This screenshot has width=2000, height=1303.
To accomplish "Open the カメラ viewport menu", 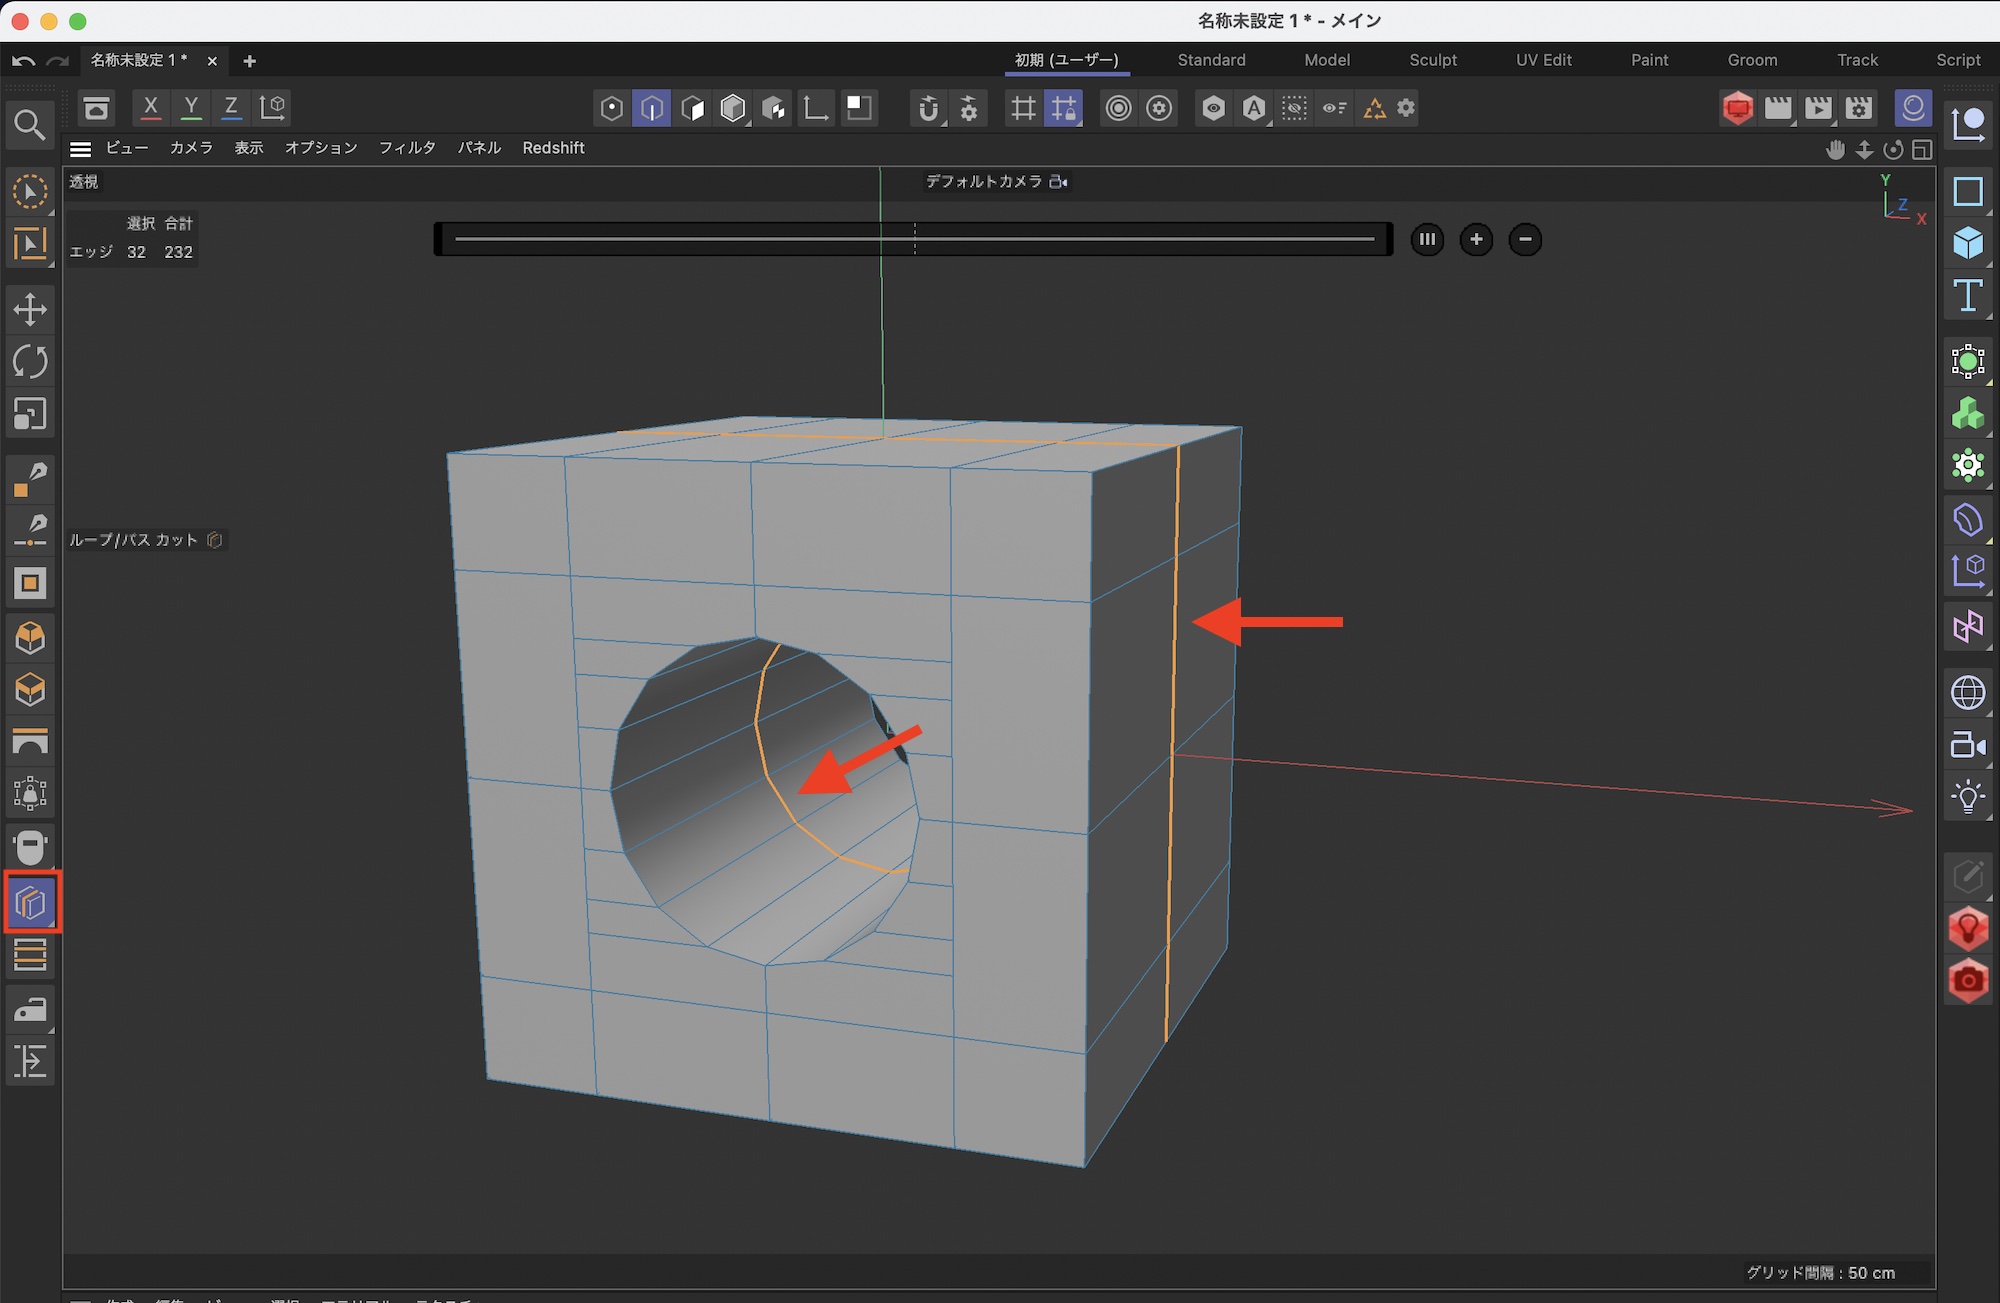I will 191,148.
